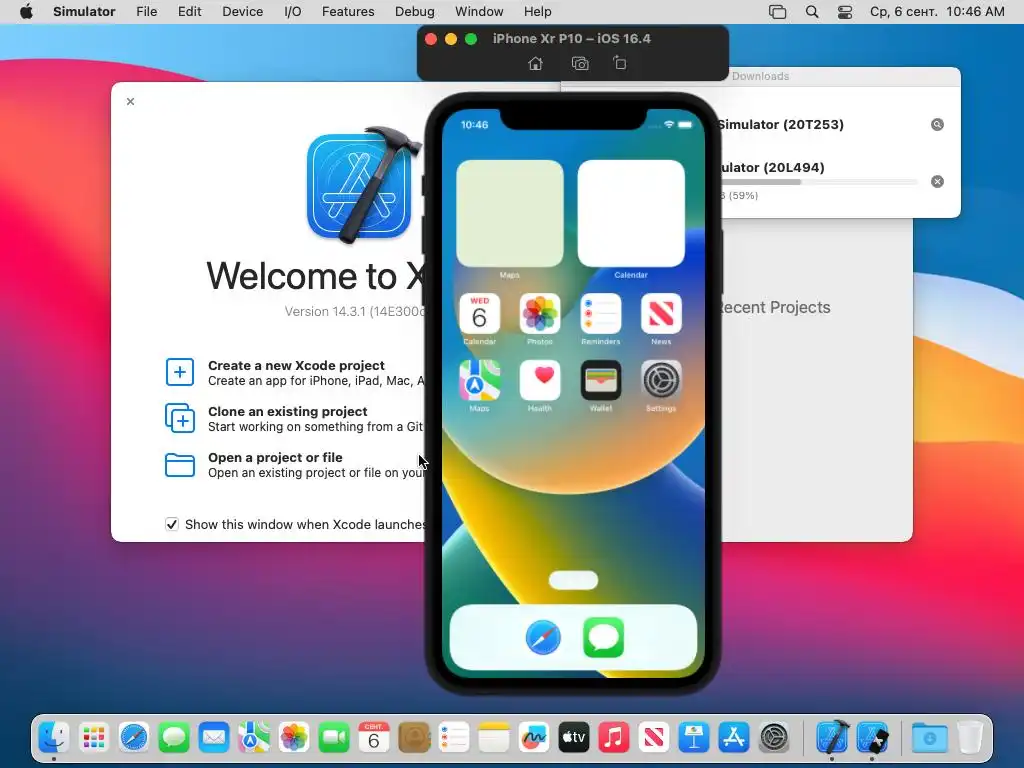
Task: Click the screen mirroring icon in menu bar
Action: tap(777, 12)
